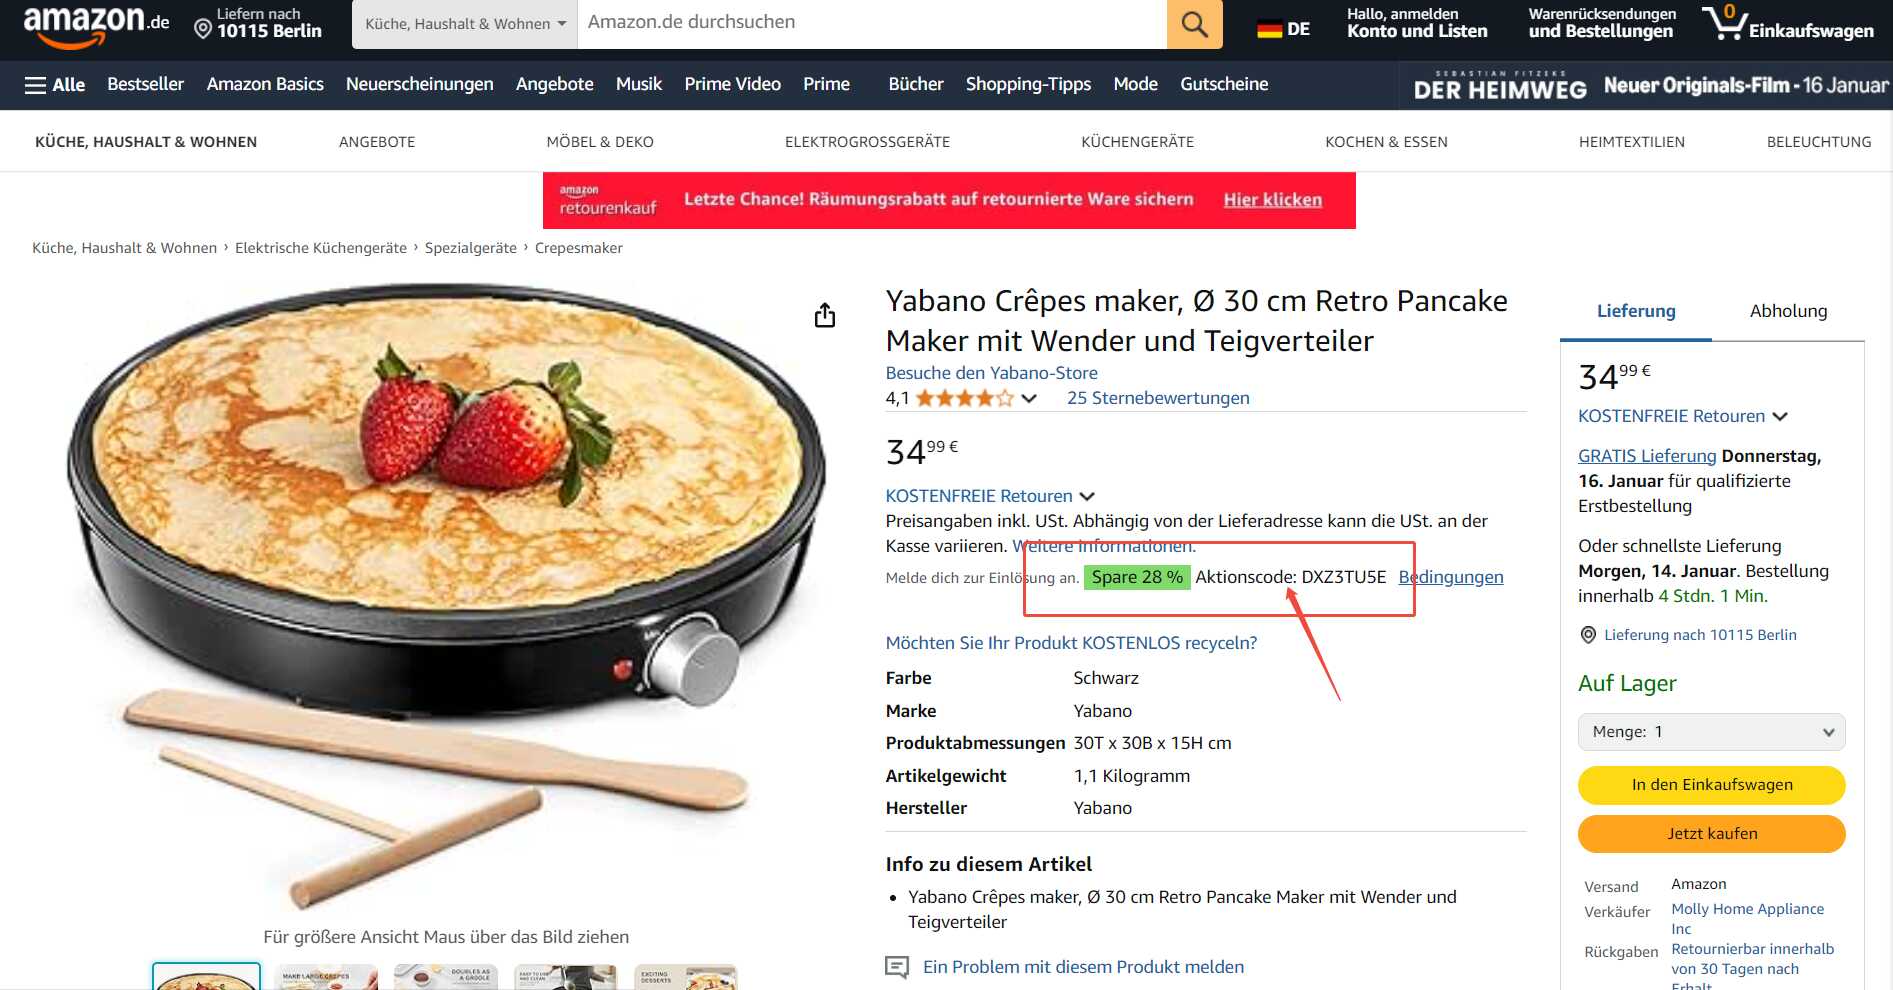Image resolution: width=1893 pixels, height=990 pixels.
Task: Switch to the Abholung tab
Action: coord(1788,311)
